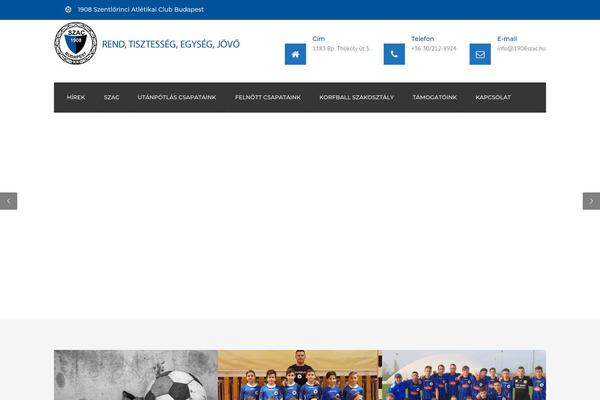This screenshot has width=600, height=400.
Task: Open the outdoor team group photo thumbnail
Action: pyautogui.click(x=464, y=375)
